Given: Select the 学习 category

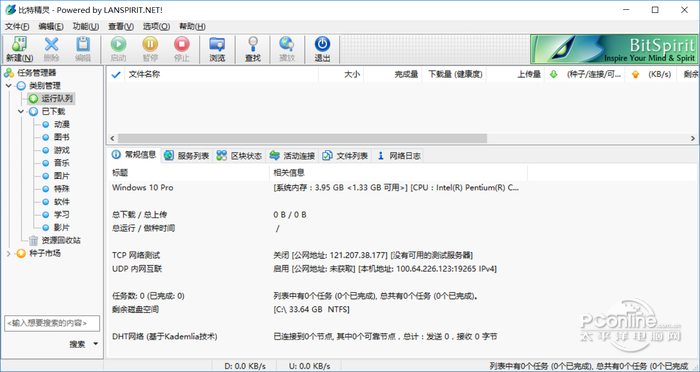Looking at the screenshot, I should [x=62, y=215].
